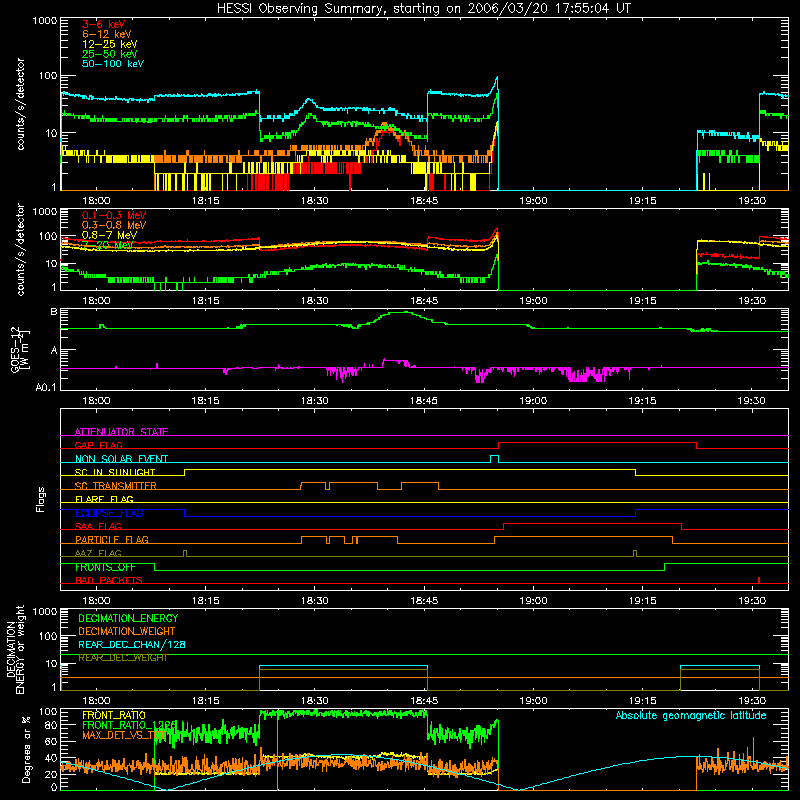Image resolution: width=800 pixels, height=800 pixels.
Task: Click the FRONTS_OFF flag label
Action: [105, 567]
